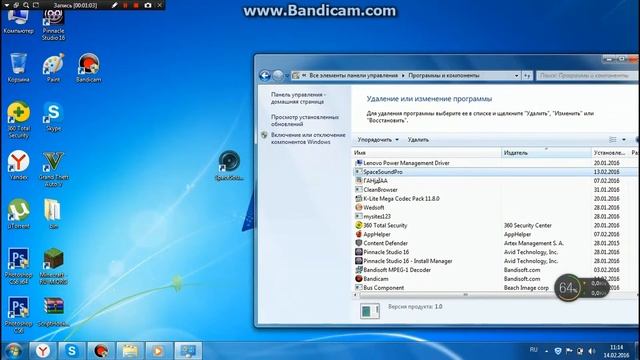The height and width of the screenshot is (360, 640).
Task: Select the mysites123 row
Action: (496, 216)
